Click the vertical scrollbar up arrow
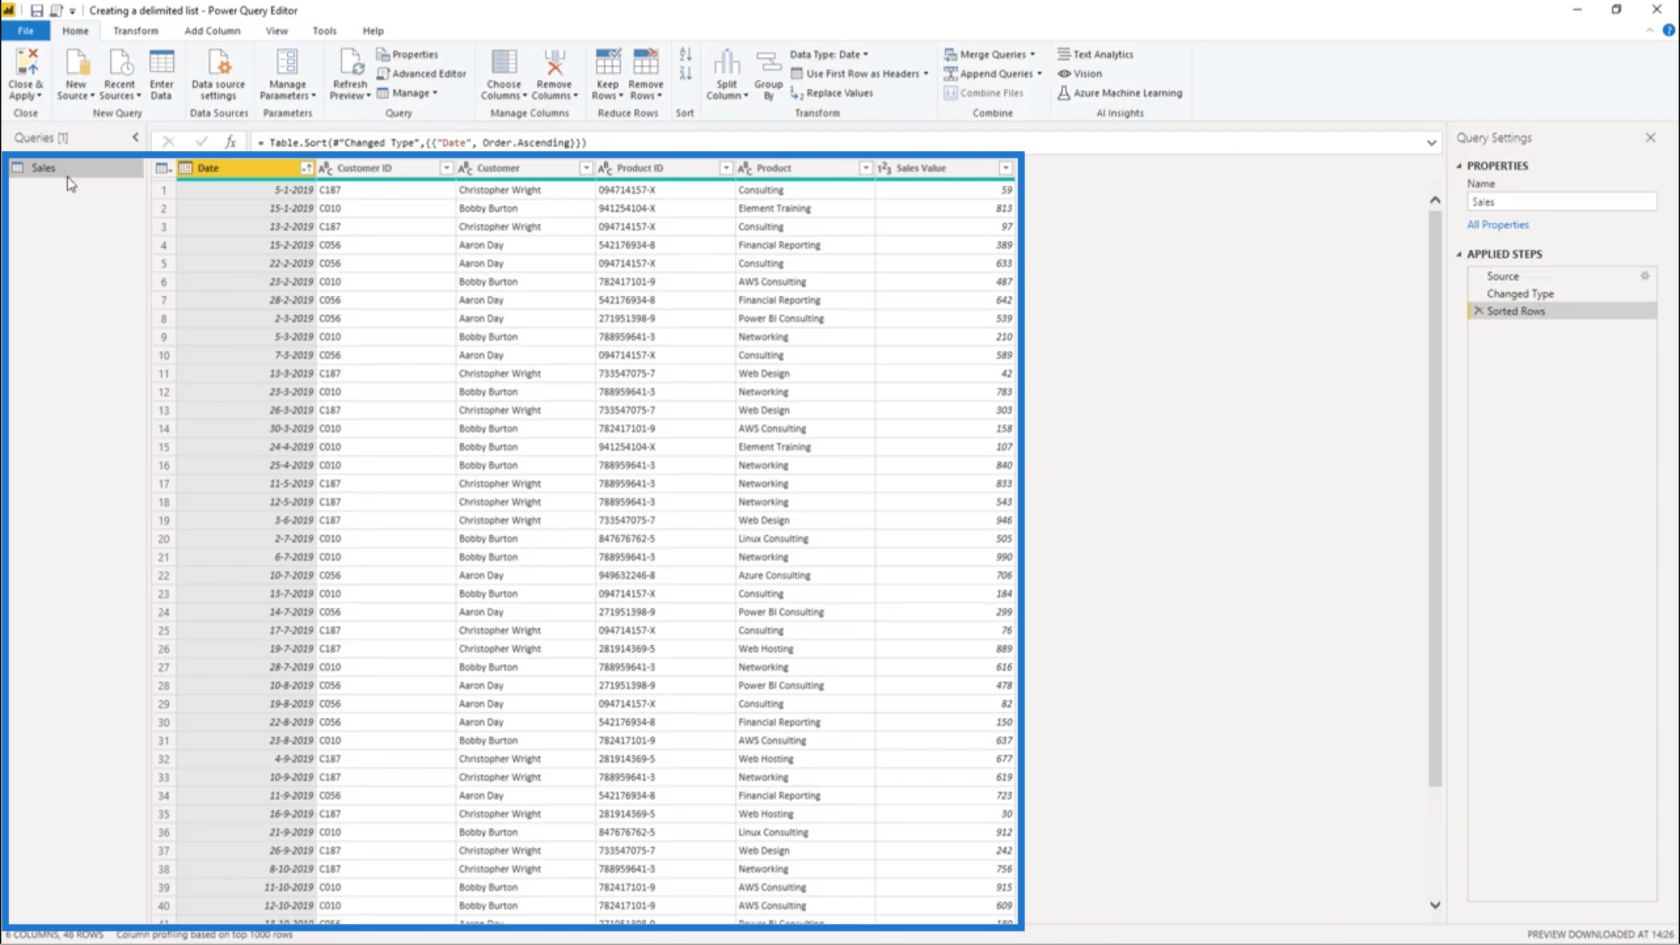 click(1435, 200)
